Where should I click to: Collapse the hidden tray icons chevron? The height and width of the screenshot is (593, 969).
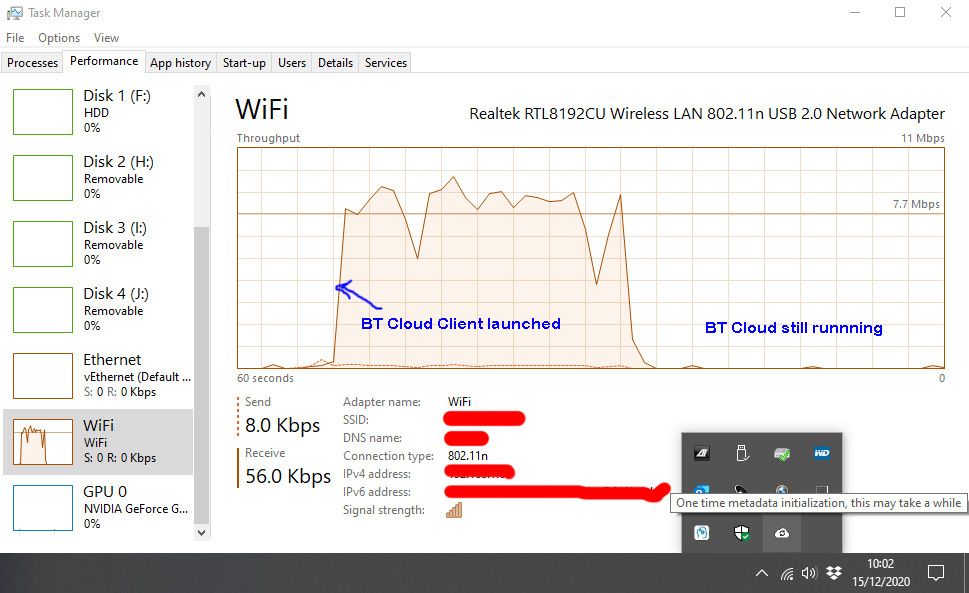pyautogui.click(x=762, y=573)
